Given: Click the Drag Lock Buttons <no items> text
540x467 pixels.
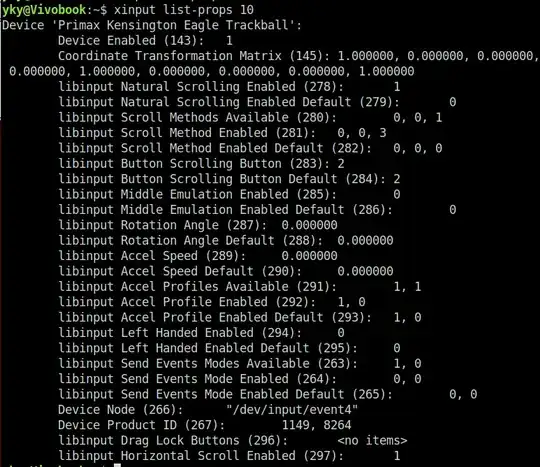Looking at the screenshot, I should point(372,440).
